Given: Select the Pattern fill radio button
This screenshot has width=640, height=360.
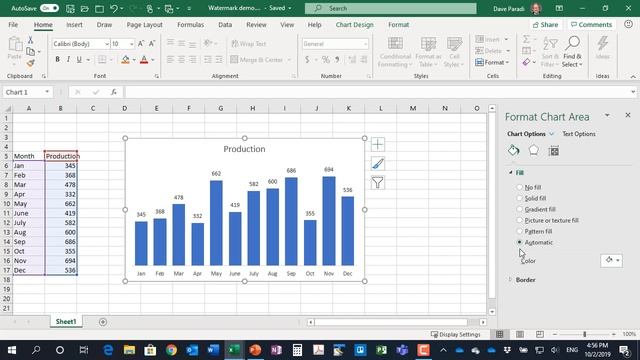Looking at the screenshot, I should 519,231.
